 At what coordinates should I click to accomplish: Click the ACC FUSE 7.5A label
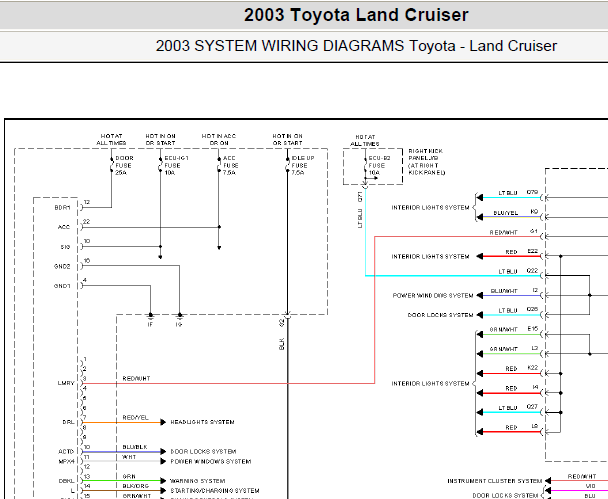point(230,165)
